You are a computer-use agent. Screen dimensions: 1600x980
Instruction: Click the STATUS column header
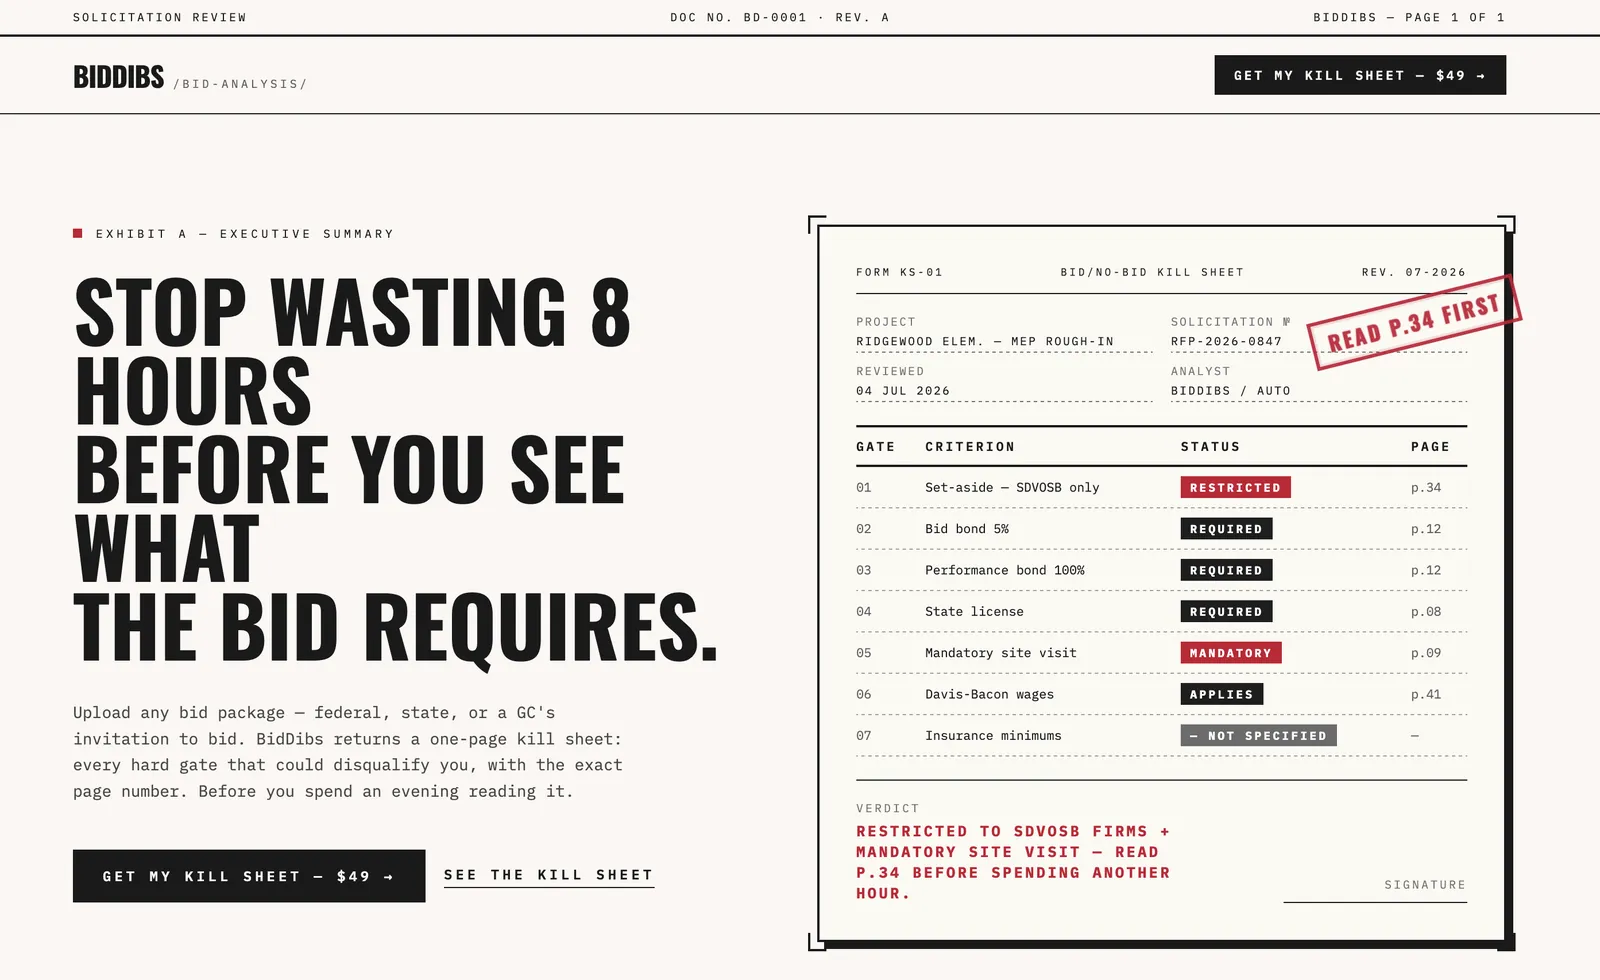[x=1210, y=447]
